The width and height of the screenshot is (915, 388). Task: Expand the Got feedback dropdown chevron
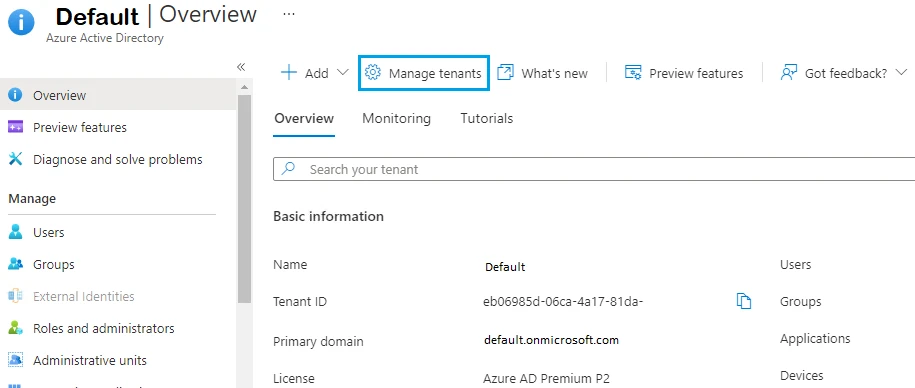902,73
